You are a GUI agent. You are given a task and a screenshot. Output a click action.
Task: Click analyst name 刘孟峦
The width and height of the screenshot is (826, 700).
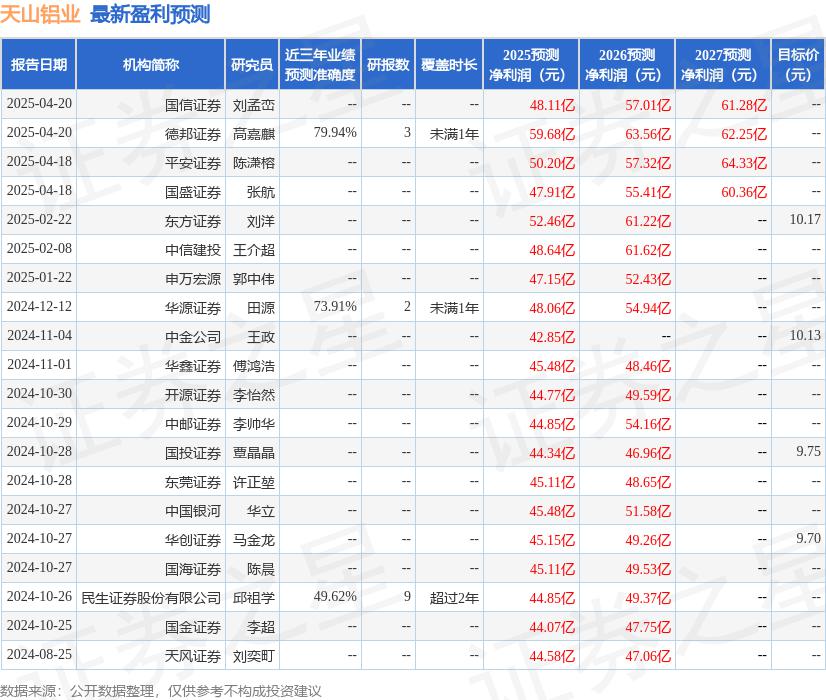254,105
